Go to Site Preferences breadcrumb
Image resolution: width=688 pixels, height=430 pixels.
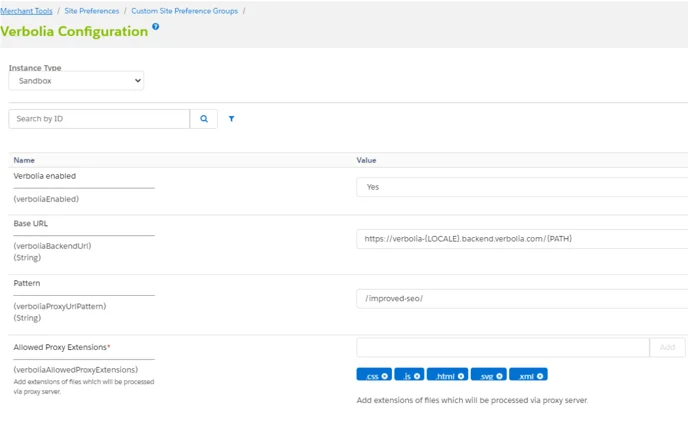coord(92,11)
